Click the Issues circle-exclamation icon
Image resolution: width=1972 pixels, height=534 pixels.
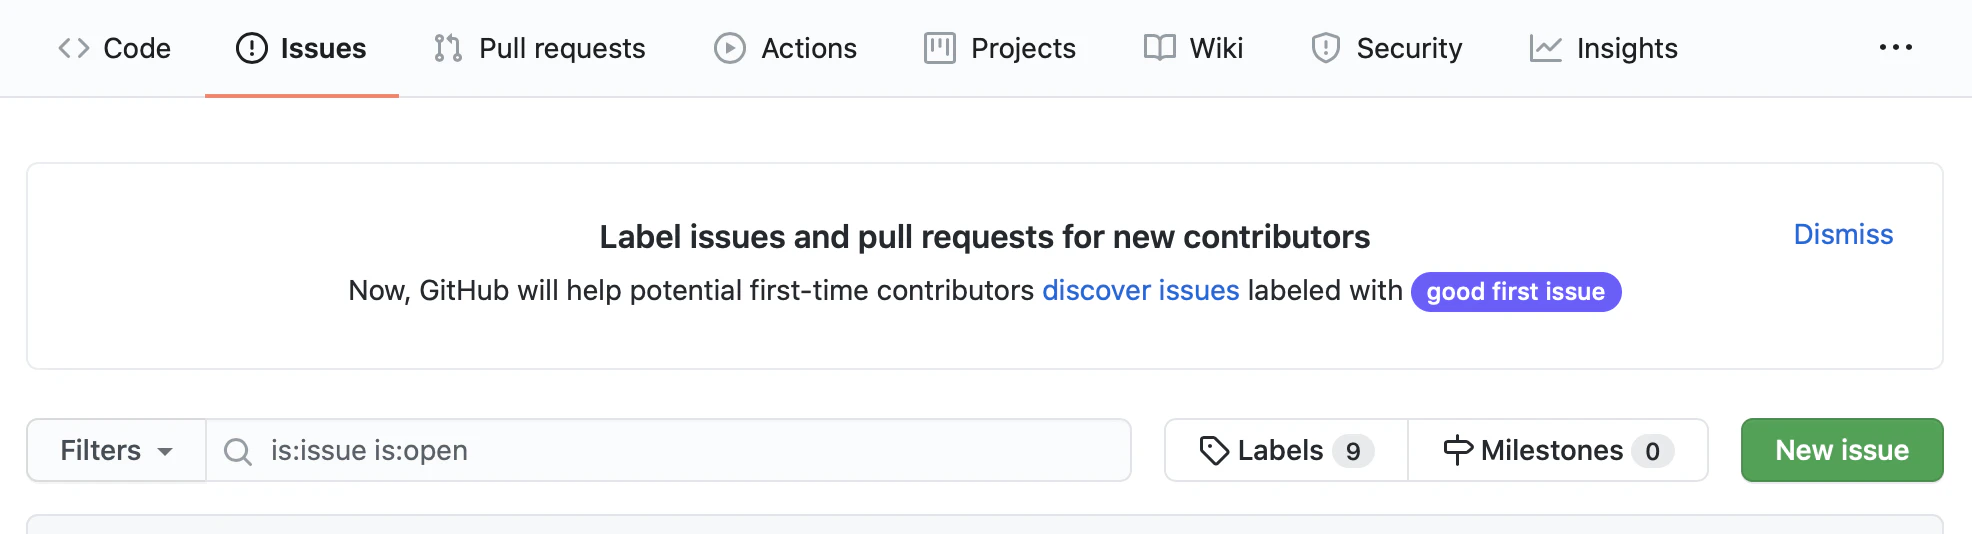coord(252,48)
